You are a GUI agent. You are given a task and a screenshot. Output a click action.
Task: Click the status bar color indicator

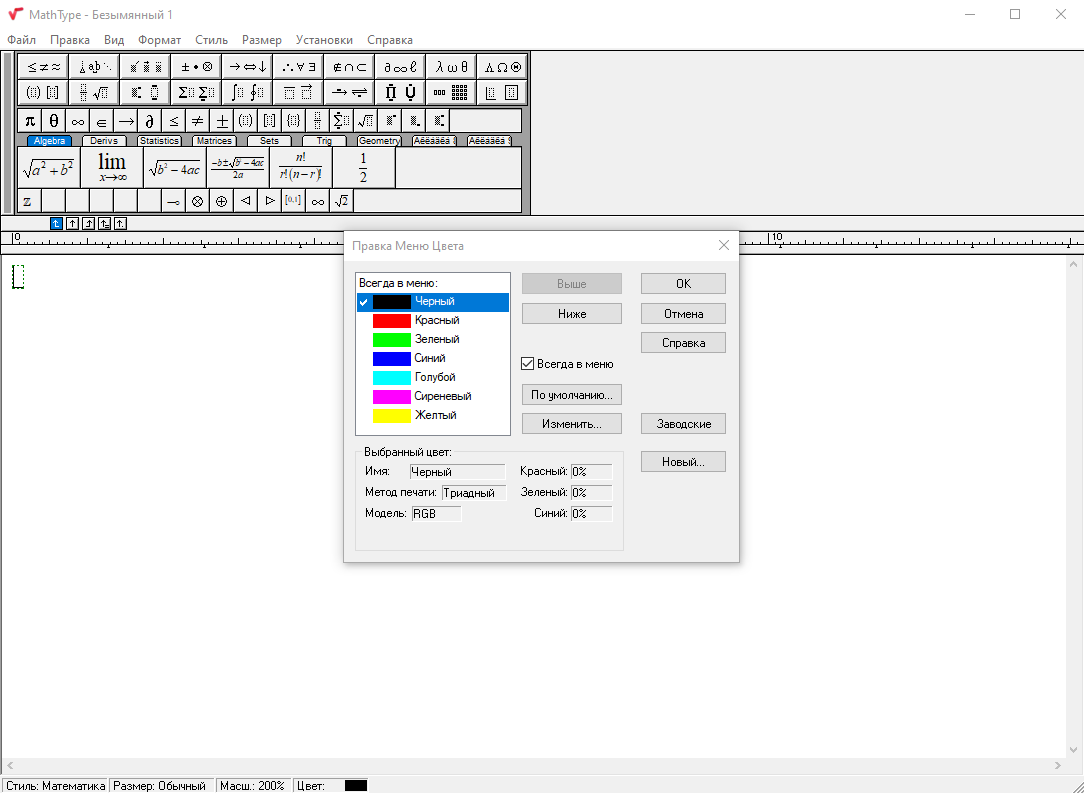pyautogui.click(x=356, y=785)
